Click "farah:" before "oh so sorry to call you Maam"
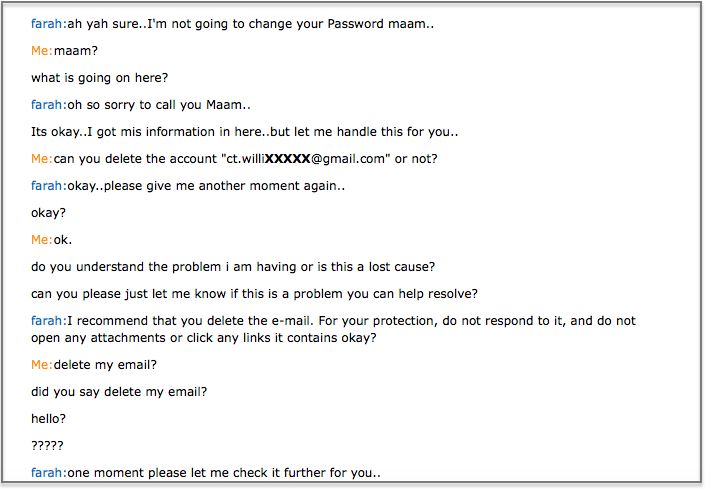Viewport: 705px width, 489px height. coord(49,105)
